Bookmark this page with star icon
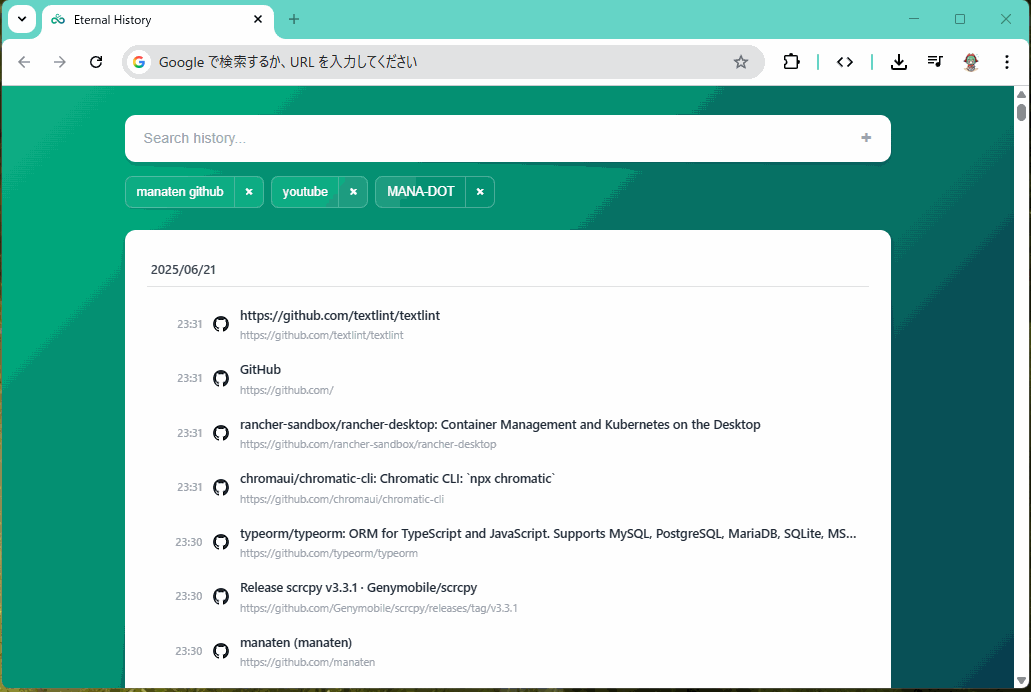1031x692 pixels. (x=741, y=62)
